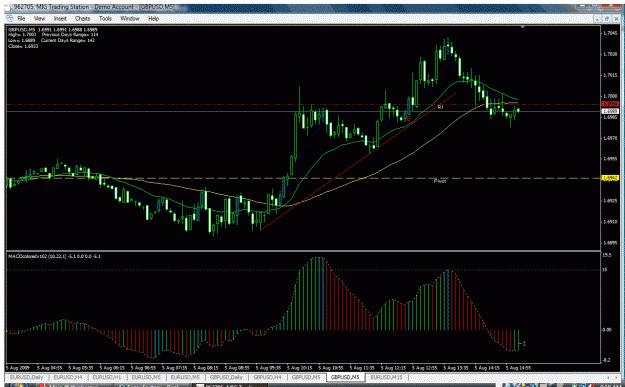Screen dimensions: 625x387
Task: Click the Pivot level label
Action: coord(440,181)
